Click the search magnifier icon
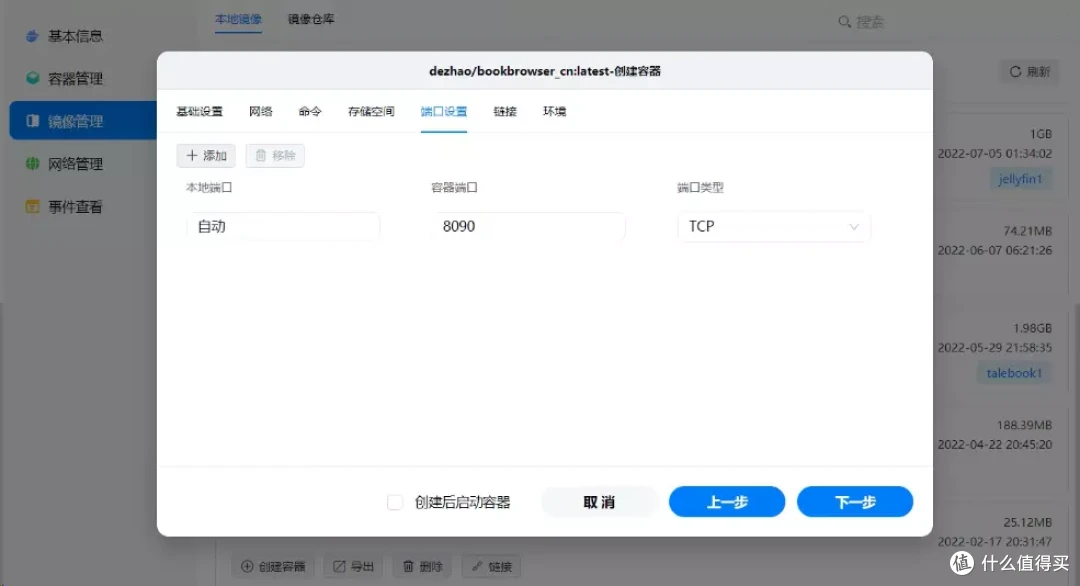The height and width of the screenshot is (586, 1080). click(x=844, y=22)
